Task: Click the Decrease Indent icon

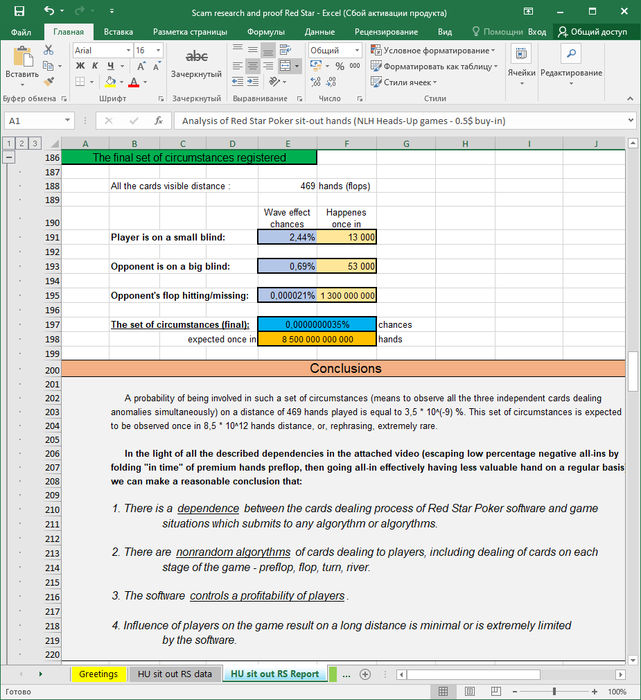Action: pyautogui.click(x=237, y=81)
